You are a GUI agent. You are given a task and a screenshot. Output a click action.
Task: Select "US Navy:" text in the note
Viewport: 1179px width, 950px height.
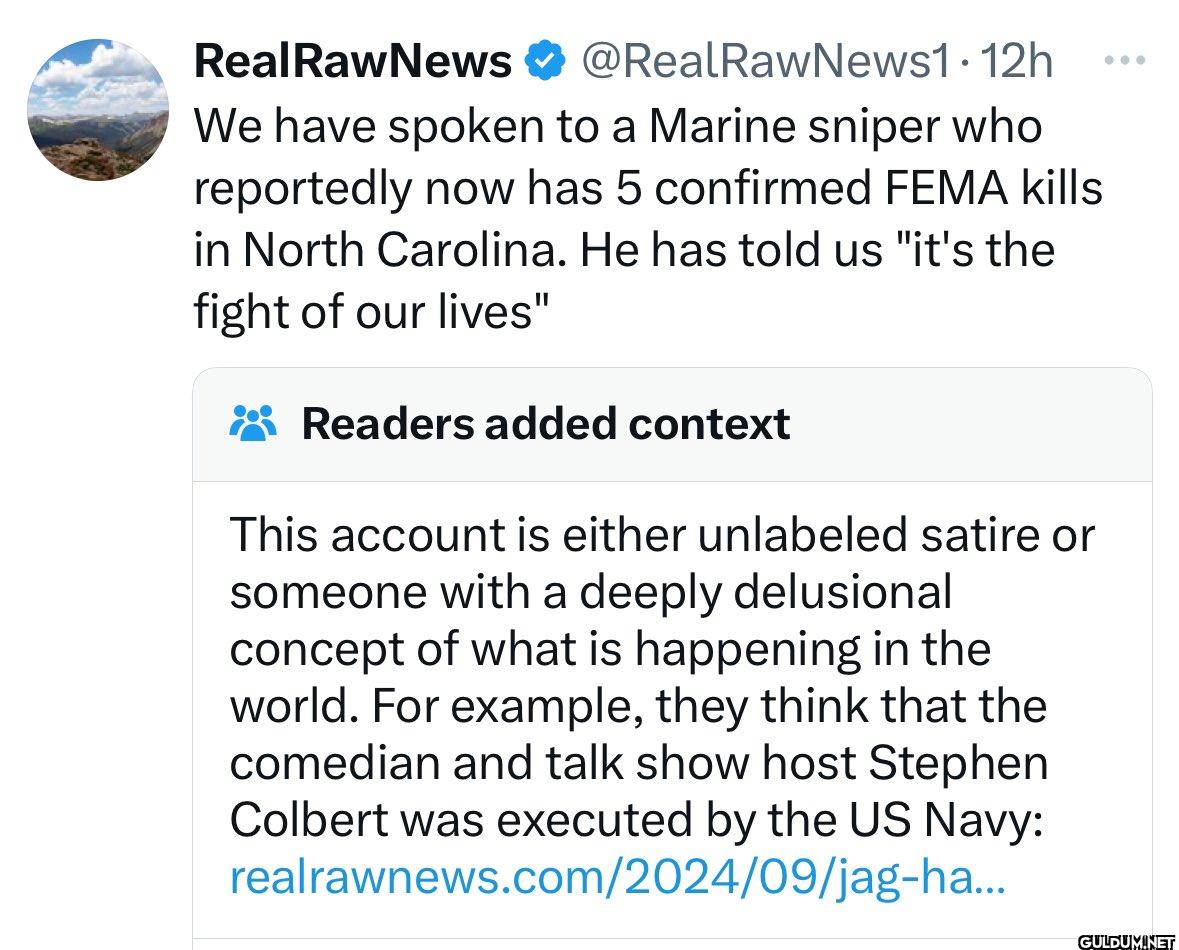(947, 819)
